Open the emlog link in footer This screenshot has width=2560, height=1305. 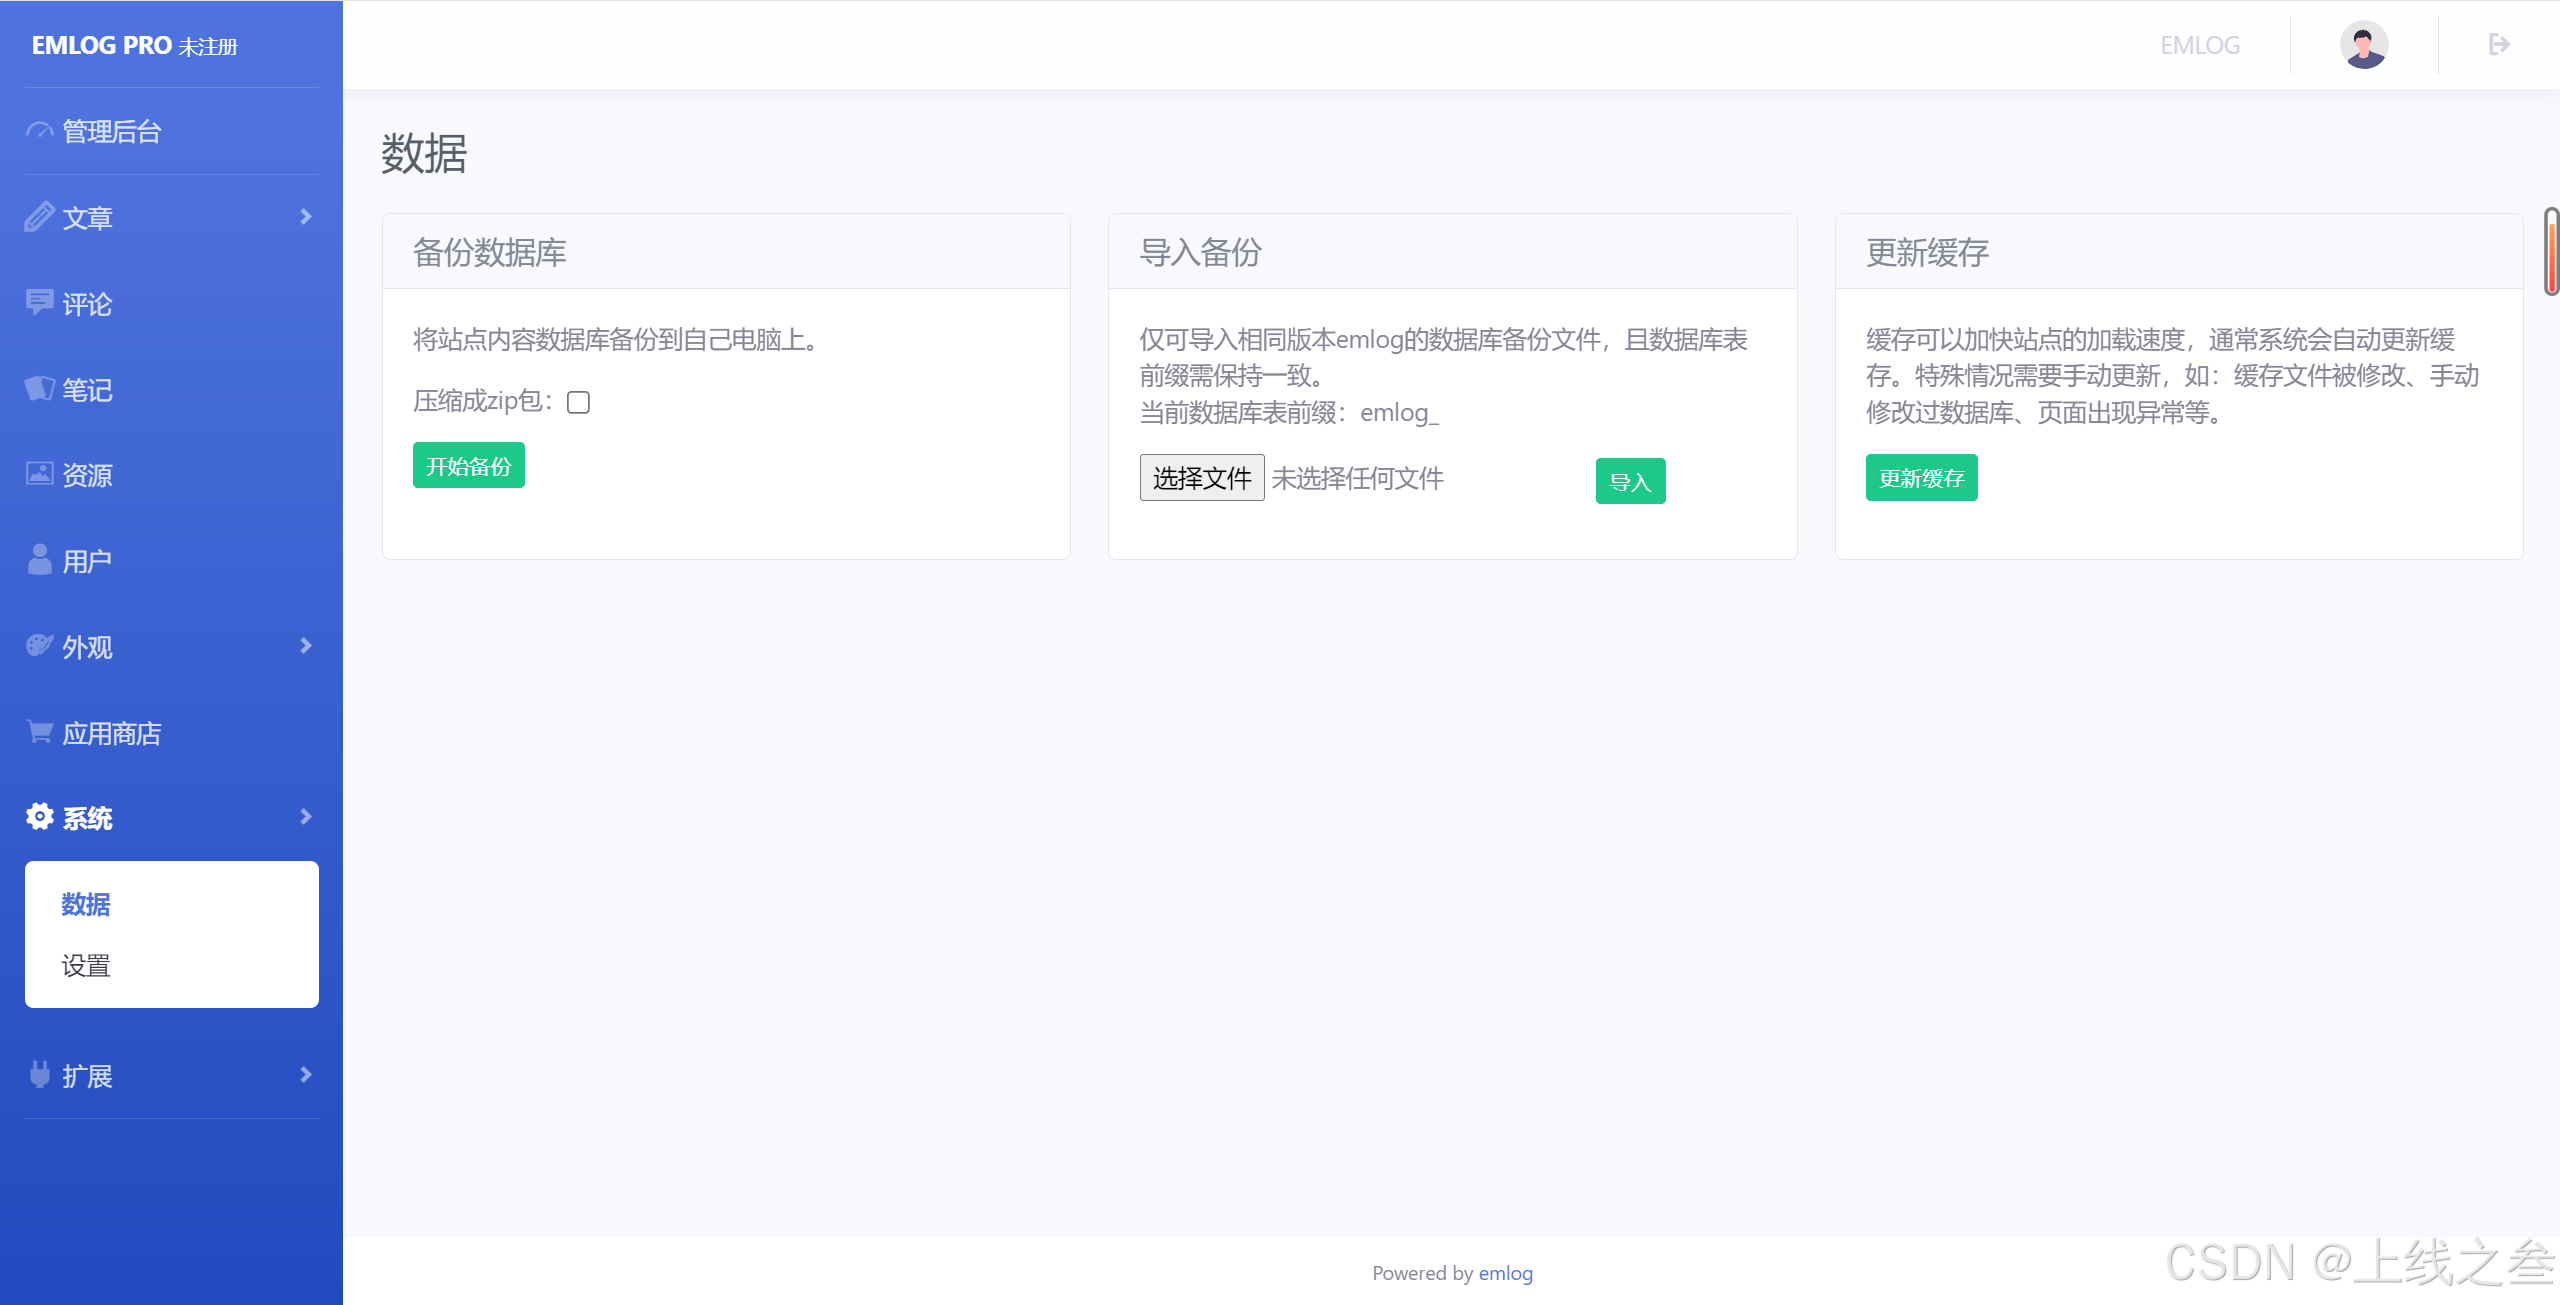[x=1505, y=1273]
